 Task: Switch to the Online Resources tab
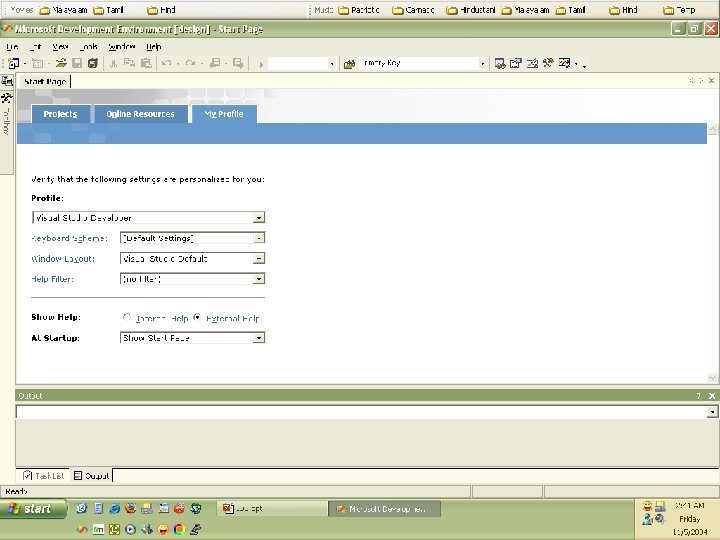pyautogui.click(x=141, y=114)
